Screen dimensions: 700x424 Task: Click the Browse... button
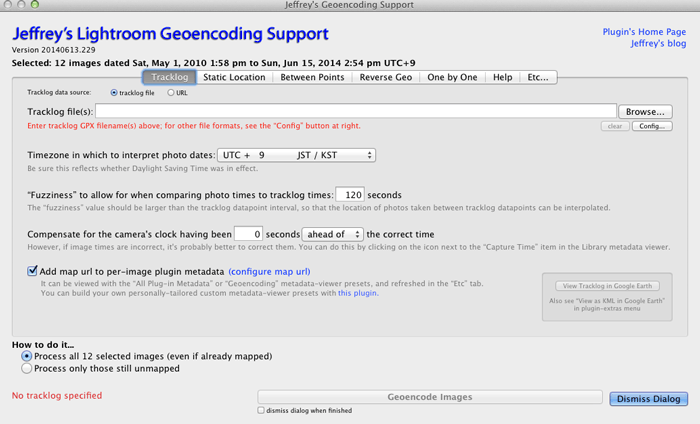pos(645,112)
